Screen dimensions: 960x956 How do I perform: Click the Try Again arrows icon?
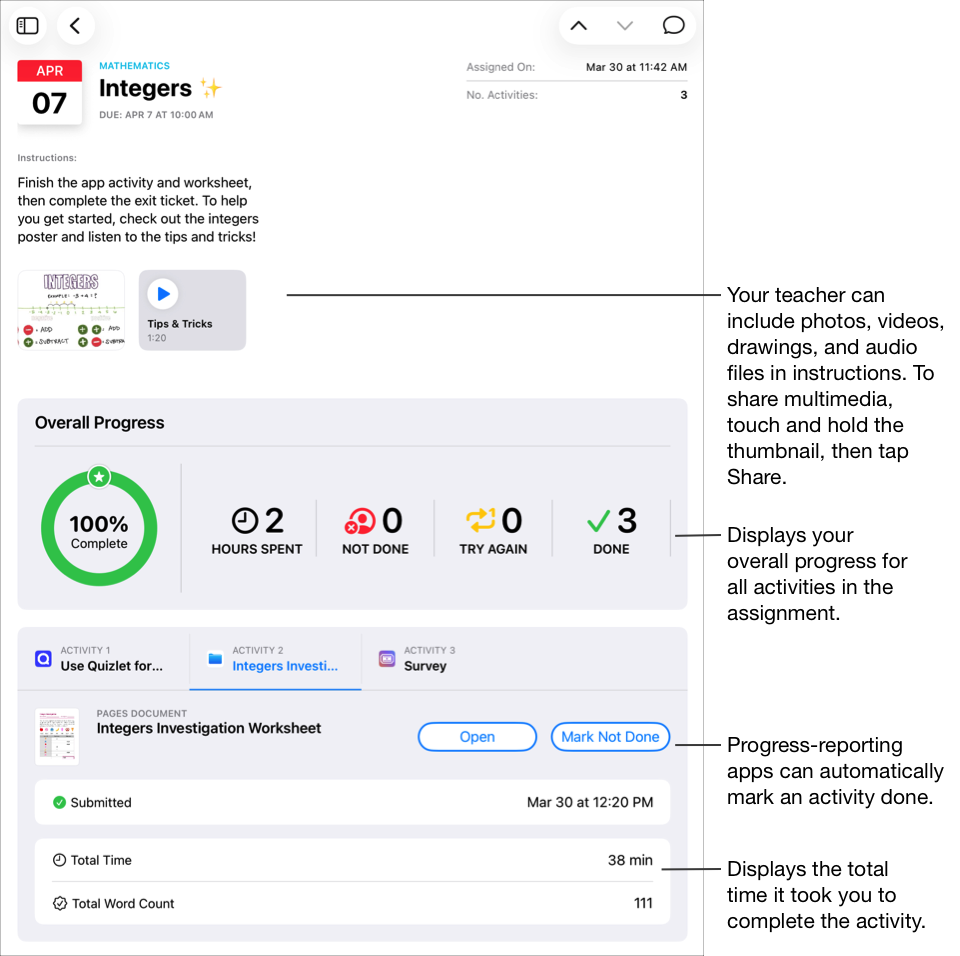coord(480,520)
